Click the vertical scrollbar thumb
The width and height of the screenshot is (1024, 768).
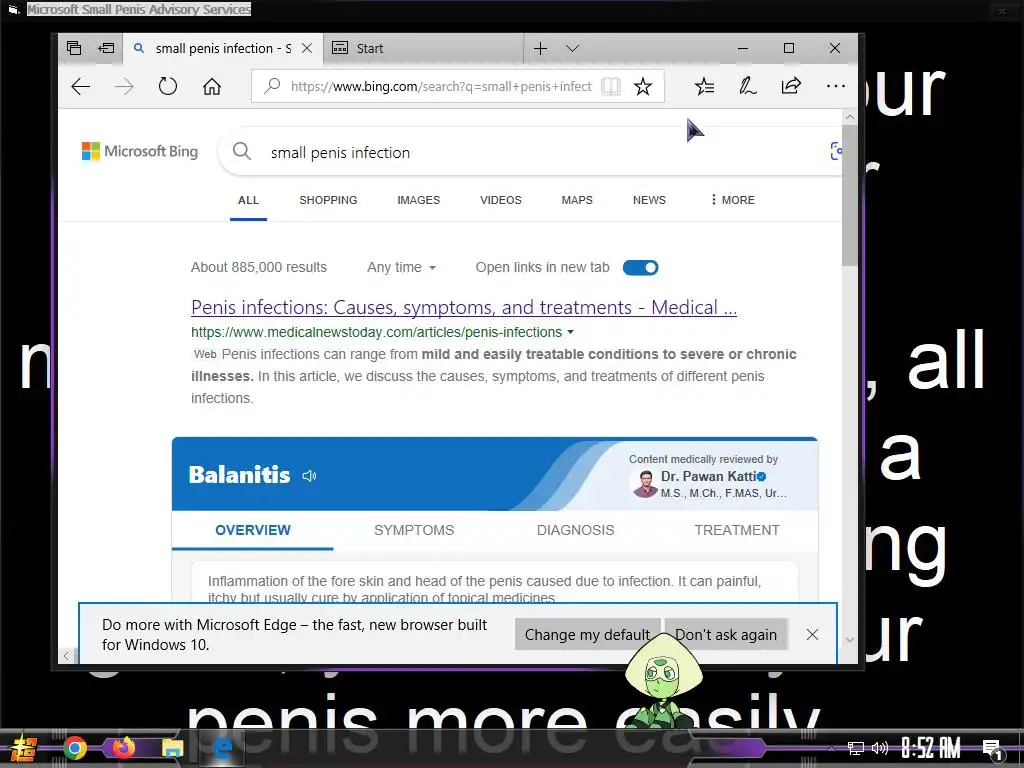pyautogui.click(x=850, y=196)
